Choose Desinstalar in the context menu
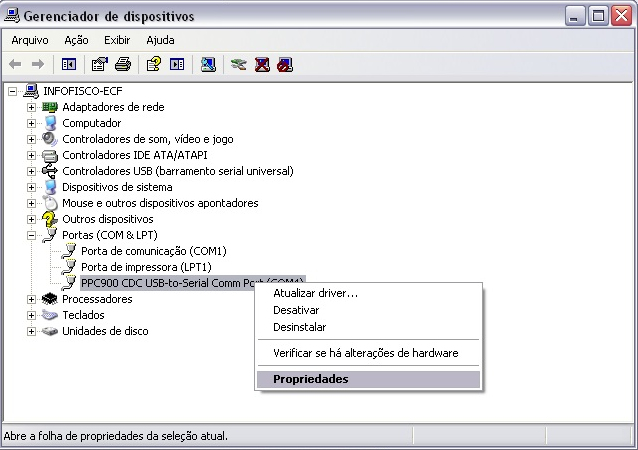 (x=369, y=327)
